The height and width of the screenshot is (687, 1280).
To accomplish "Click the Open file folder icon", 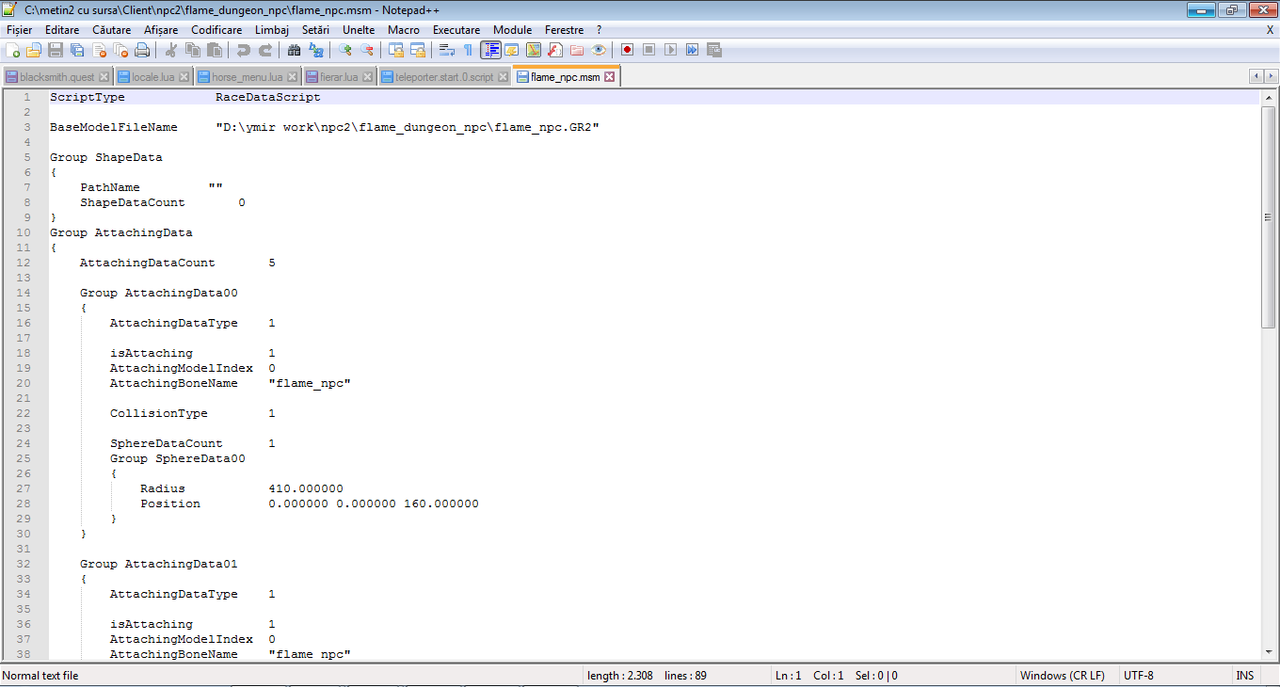I will pos(34,50).
